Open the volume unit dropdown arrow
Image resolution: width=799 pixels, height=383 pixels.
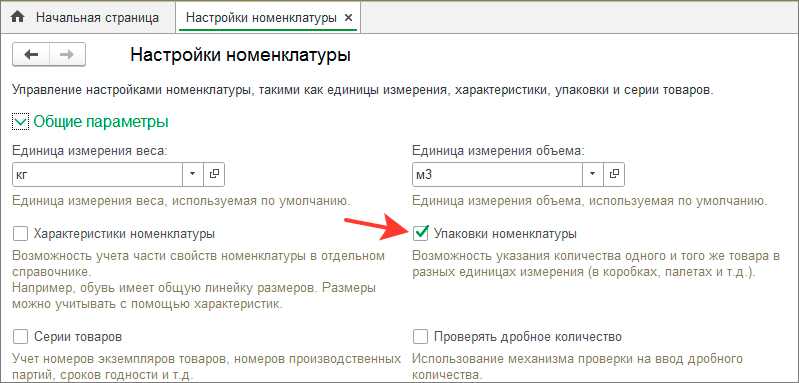[593, 174]
